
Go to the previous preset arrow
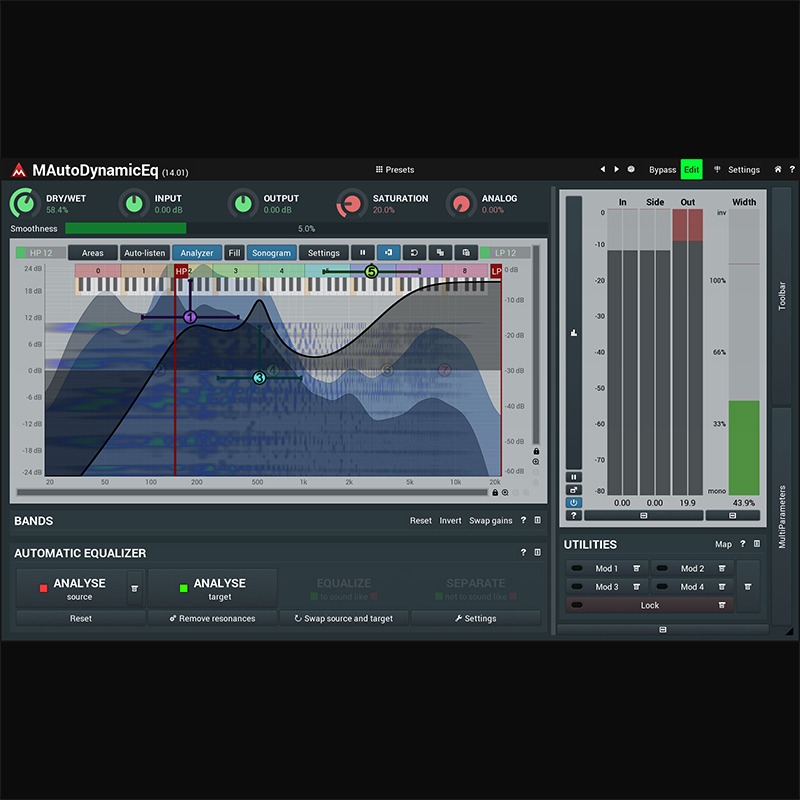click(603, 169)
